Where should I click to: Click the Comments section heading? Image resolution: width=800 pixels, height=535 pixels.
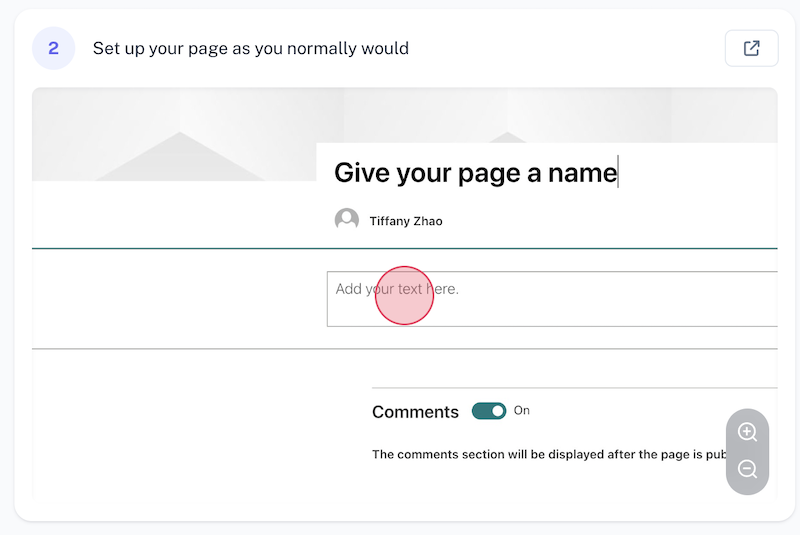415,412
